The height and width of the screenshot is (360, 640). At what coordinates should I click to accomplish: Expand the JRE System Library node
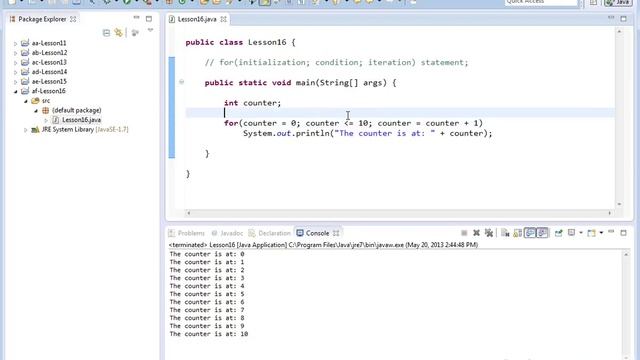point(26,130)
